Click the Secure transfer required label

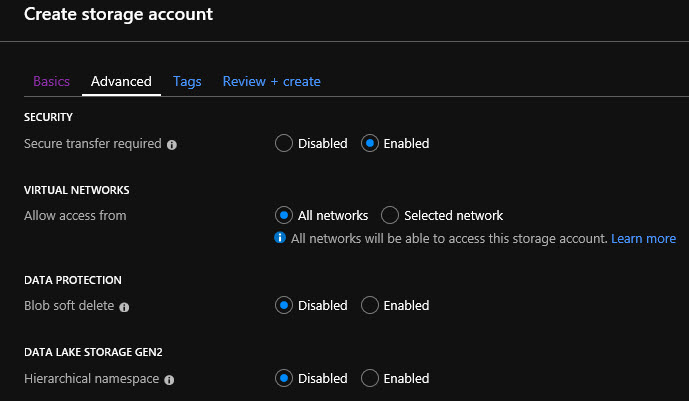(x=93, y=144)
